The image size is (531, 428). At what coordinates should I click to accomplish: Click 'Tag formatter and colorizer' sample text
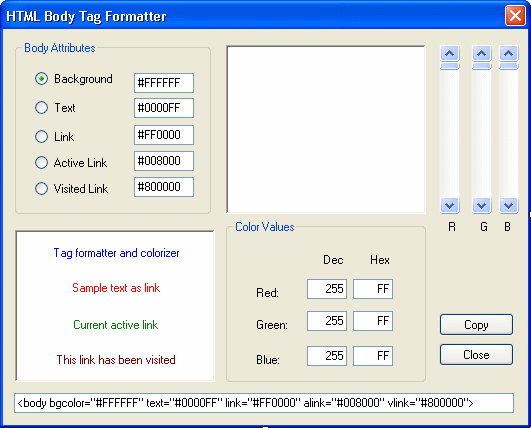pyautogui.click(x=116, y=253)
